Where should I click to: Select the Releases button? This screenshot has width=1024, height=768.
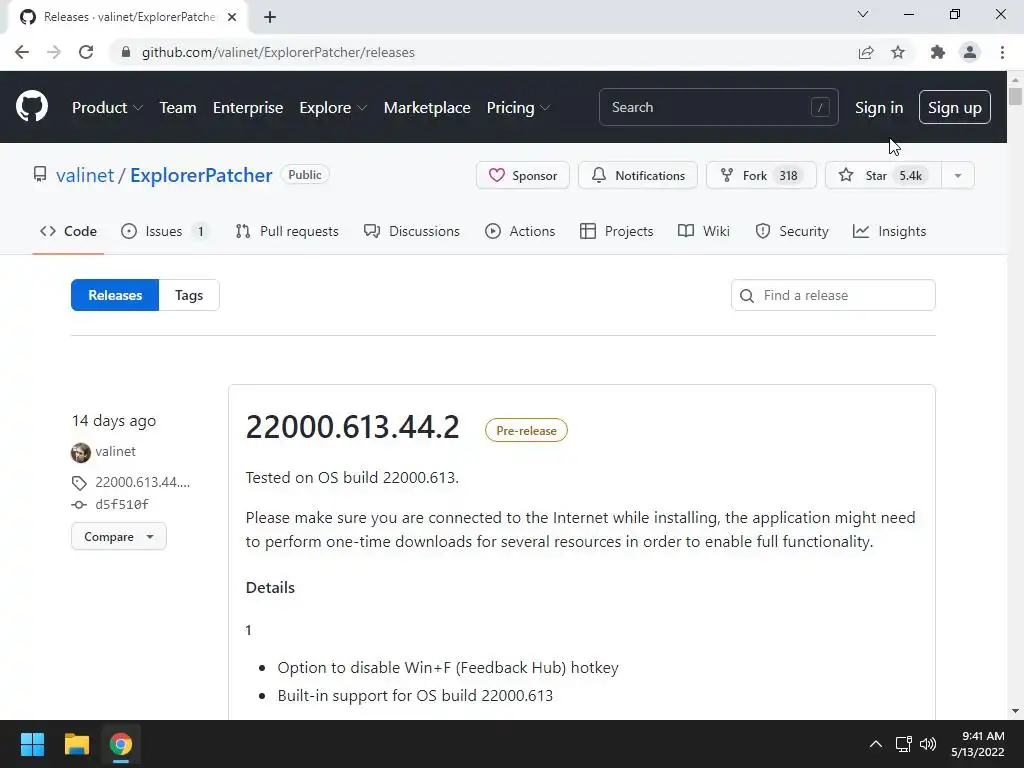click(x=115, y=295)
